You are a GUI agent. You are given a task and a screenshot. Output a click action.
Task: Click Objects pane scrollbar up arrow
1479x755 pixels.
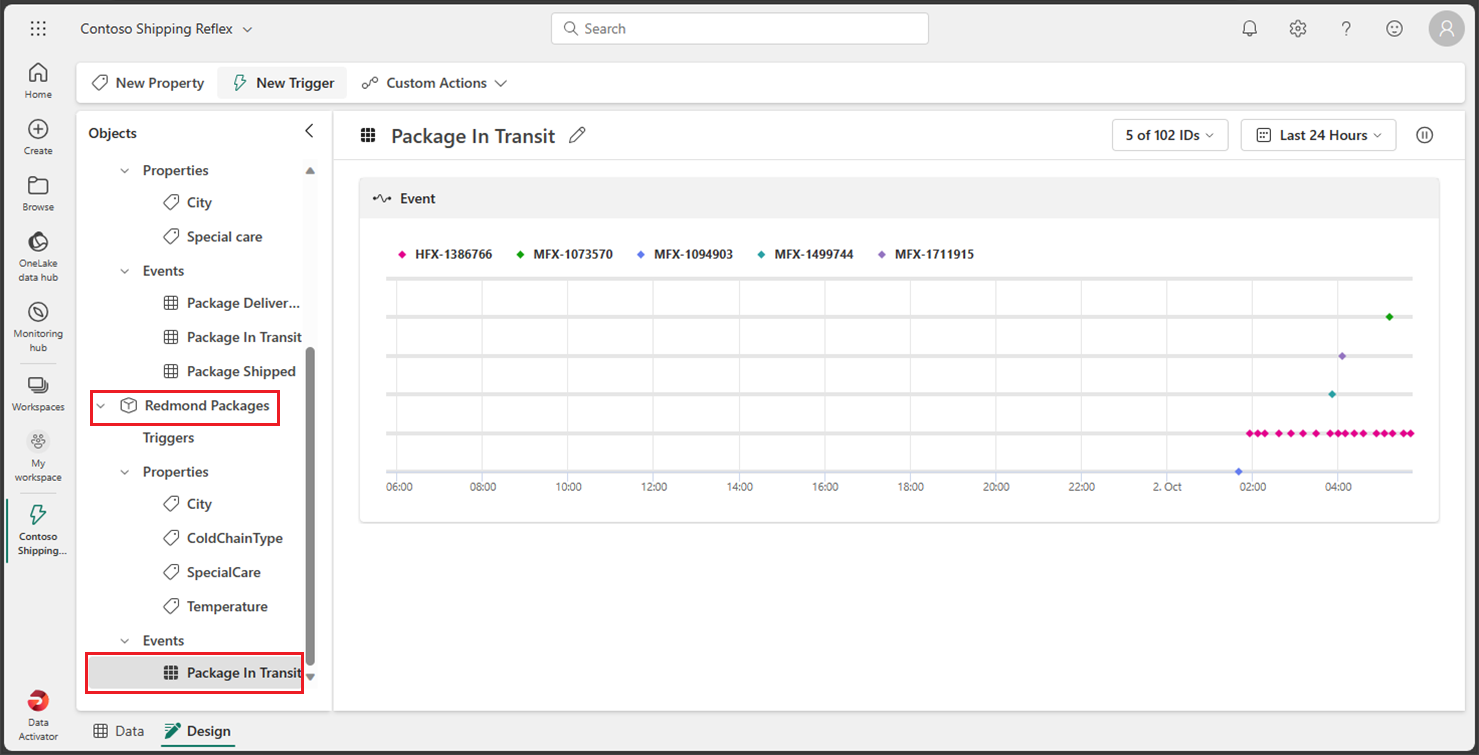310,171
